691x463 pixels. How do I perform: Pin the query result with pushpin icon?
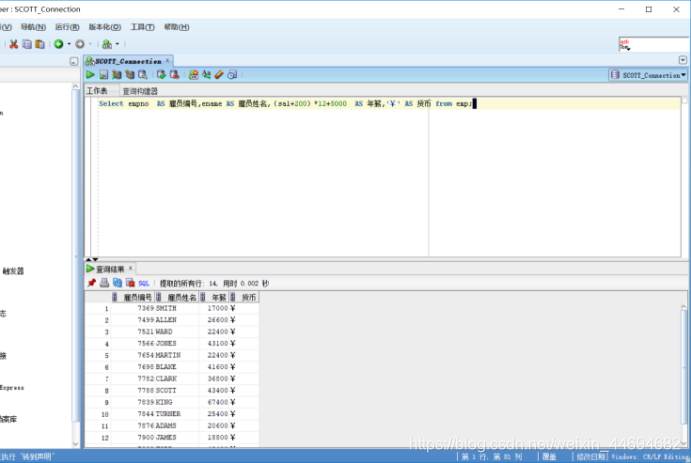[x=92, y=283]
